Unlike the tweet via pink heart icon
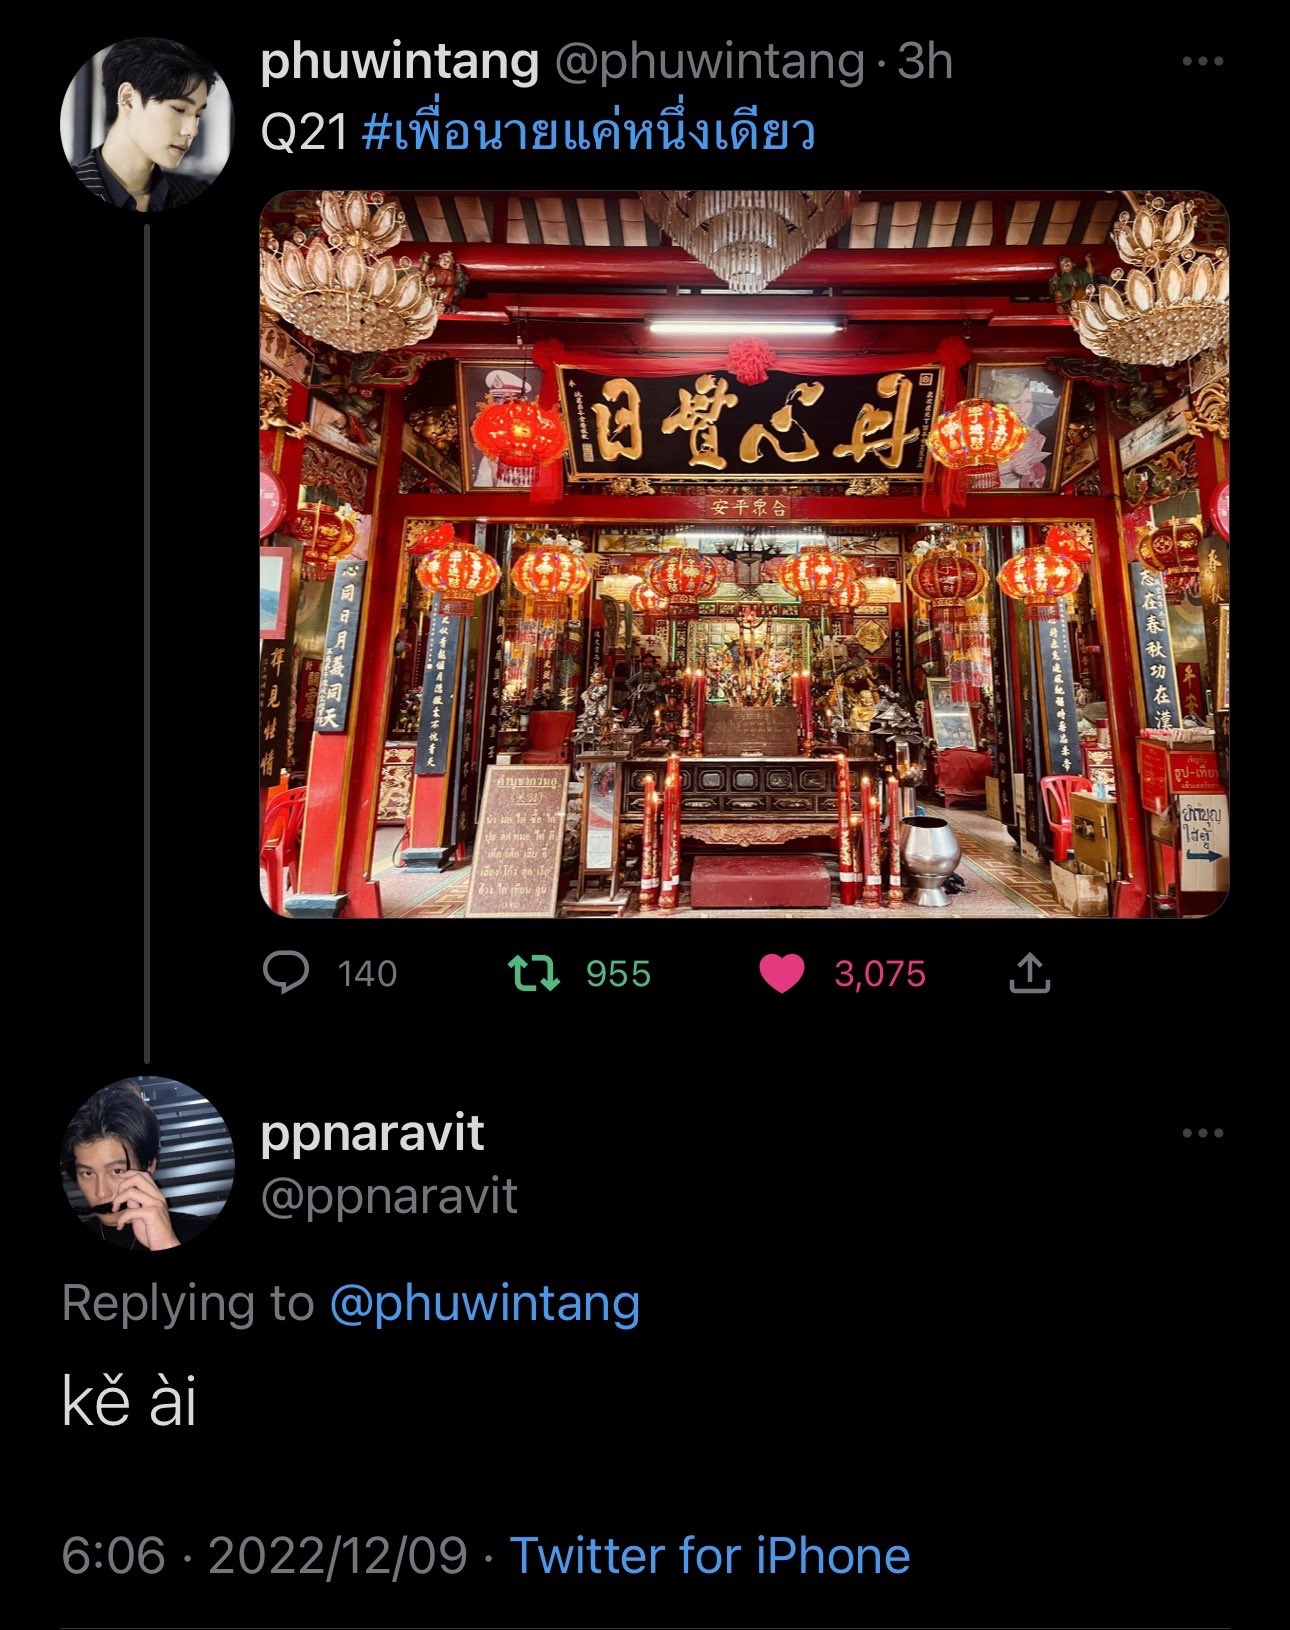Screen dimensions: 1290x1630 coord(782,973)
